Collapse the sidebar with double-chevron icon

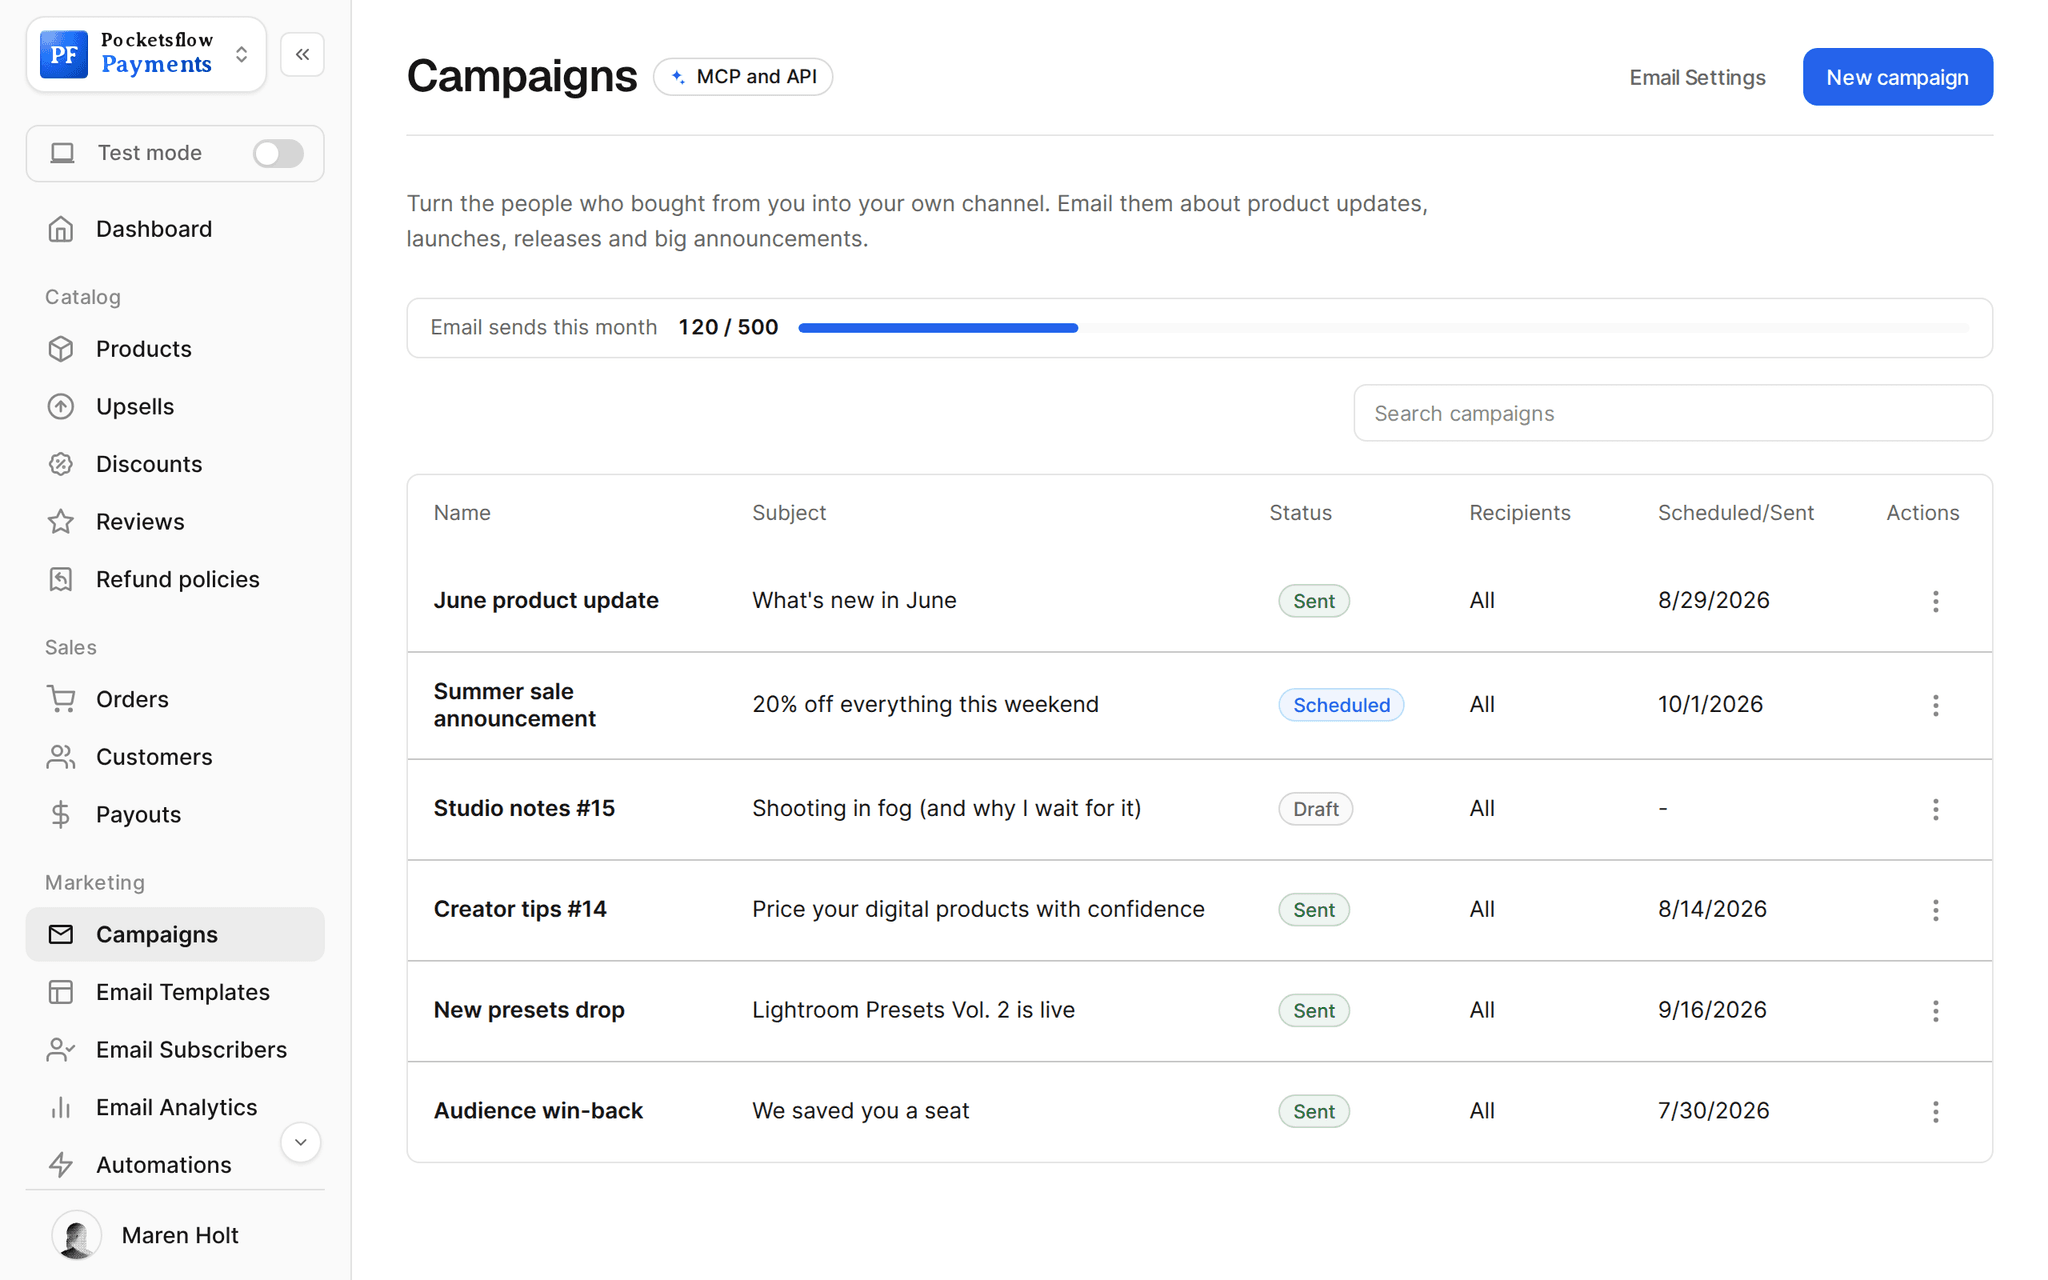tap(302, 54)
